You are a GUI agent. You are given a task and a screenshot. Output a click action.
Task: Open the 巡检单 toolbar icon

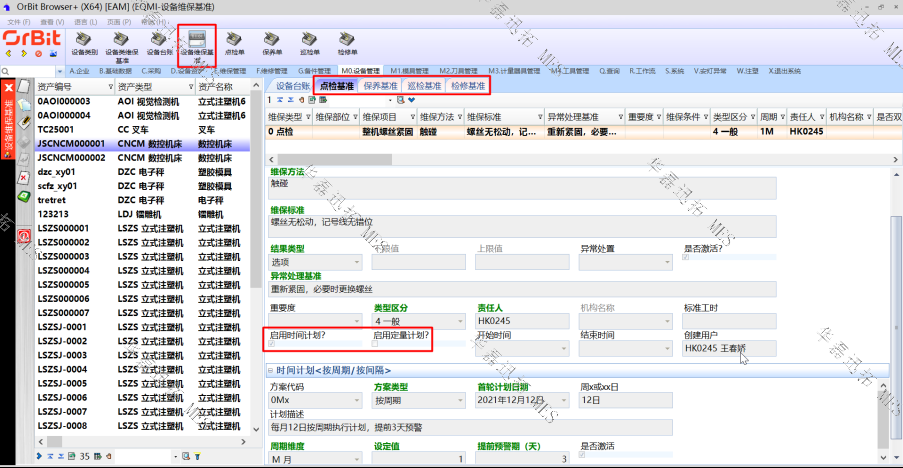[310, 43]
